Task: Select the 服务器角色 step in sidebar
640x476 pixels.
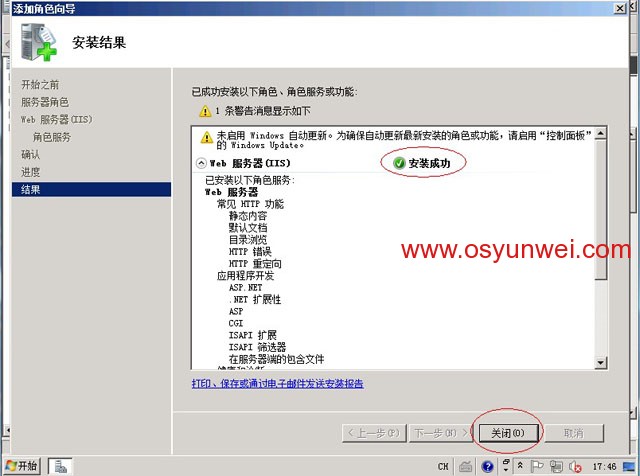Action: [45, 102]
